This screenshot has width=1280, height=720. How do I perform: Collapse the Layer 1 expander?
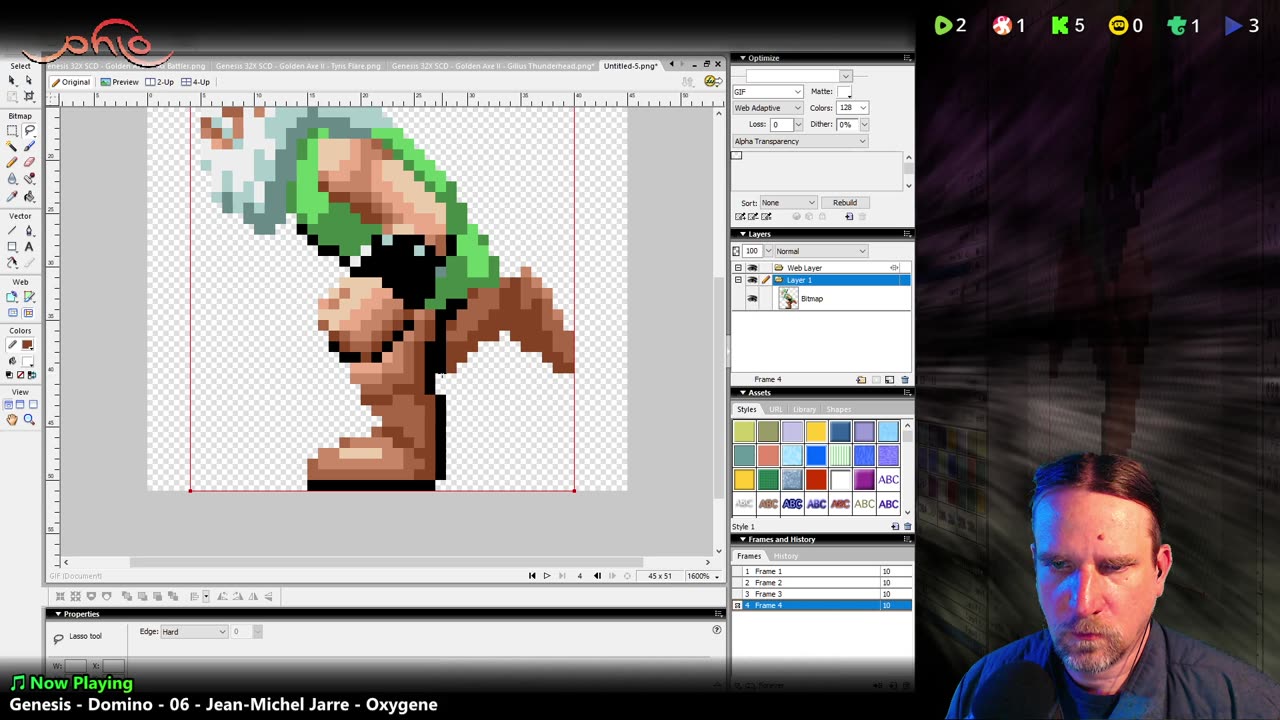738,280
